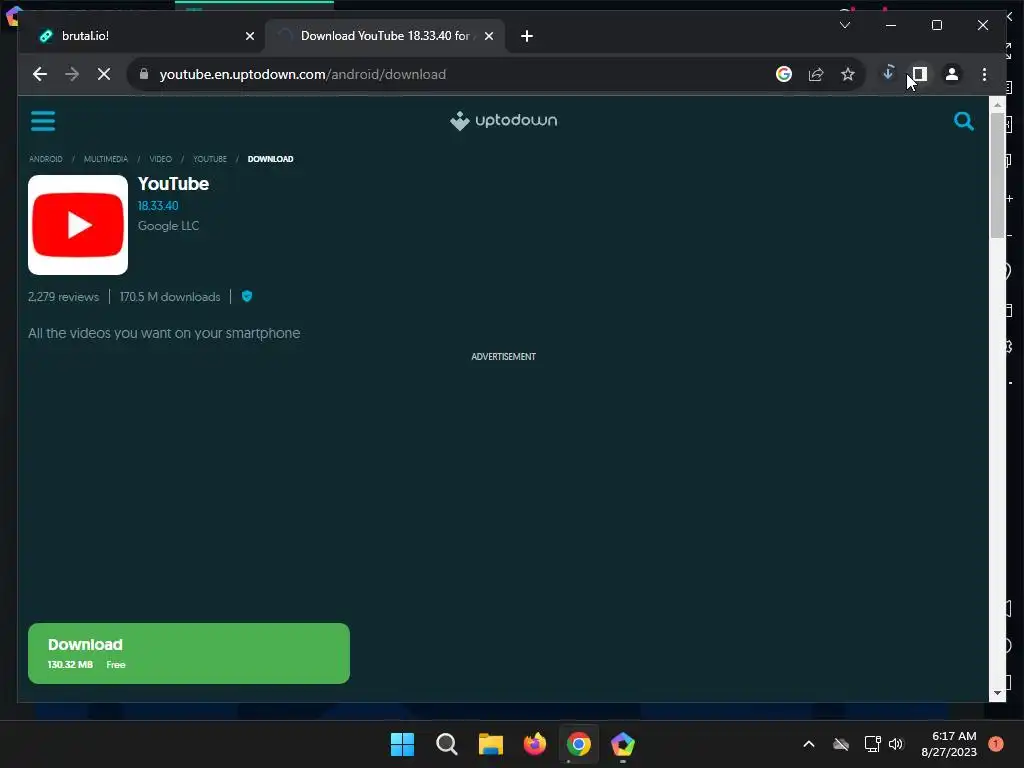Image resolution: width=1024 pixels, height=768 pixels.
Task: Open the VIDEO breadcrumb link
Action: click(161, 159)
